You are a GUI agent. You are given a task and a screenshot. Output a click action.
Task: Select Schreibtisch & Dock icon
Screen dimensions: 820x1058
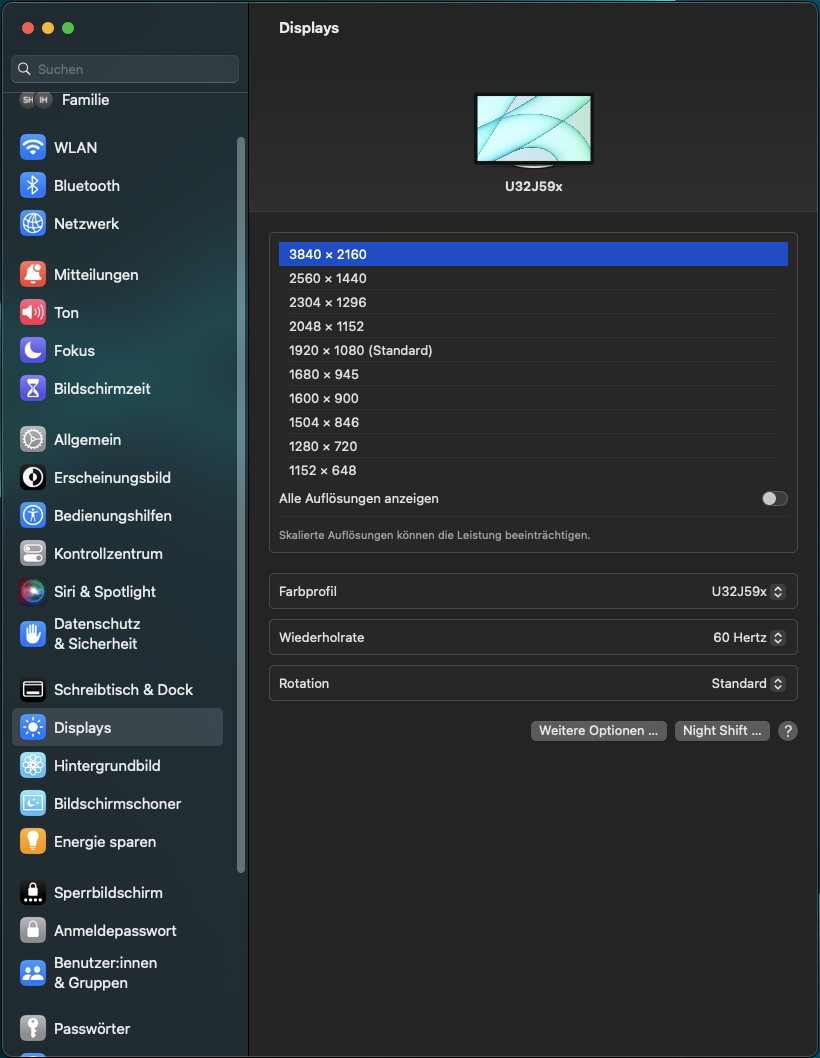(x=32, y=690)
